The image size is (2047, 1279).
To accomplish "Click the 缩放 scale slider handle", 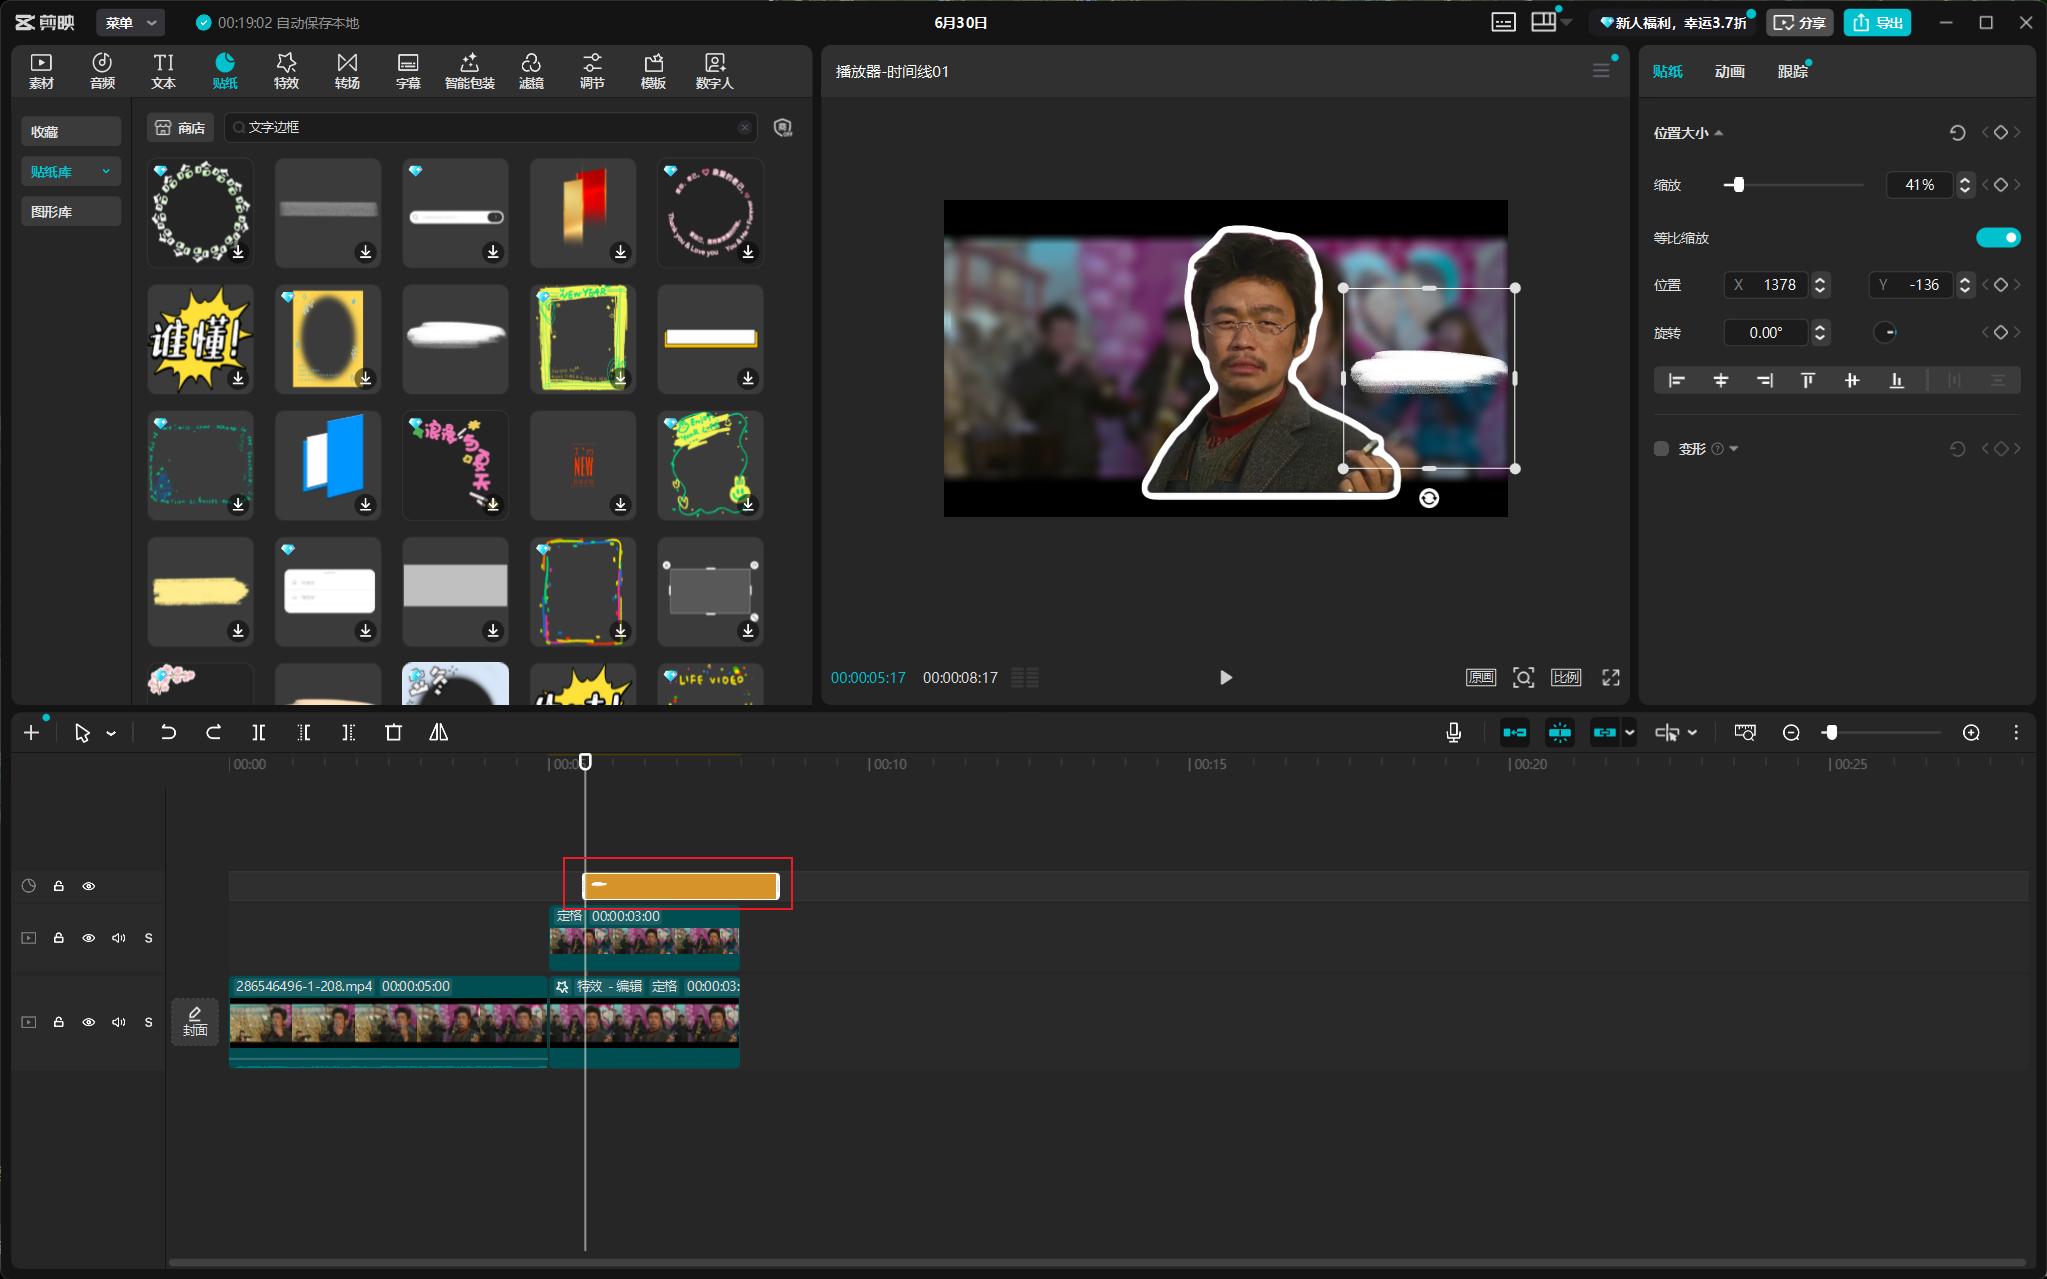I will (1738, 185).
